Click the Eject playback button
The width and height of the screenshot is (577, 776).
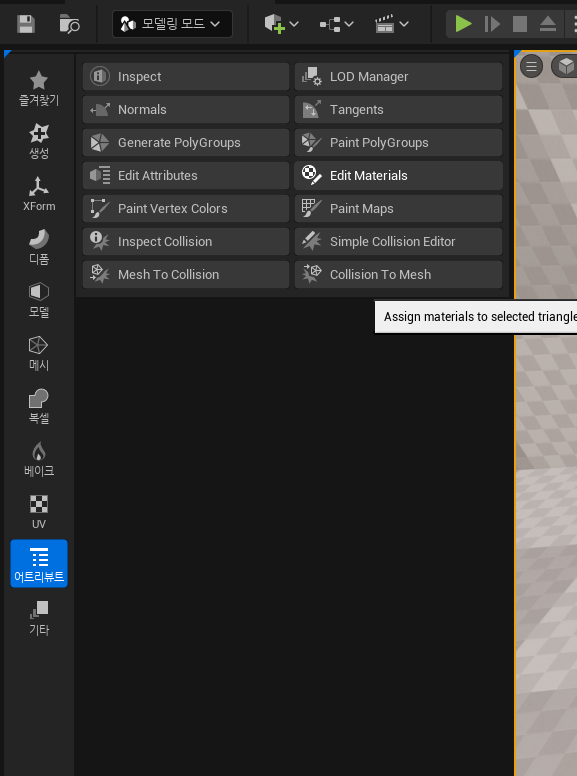[x=548, y=24]
